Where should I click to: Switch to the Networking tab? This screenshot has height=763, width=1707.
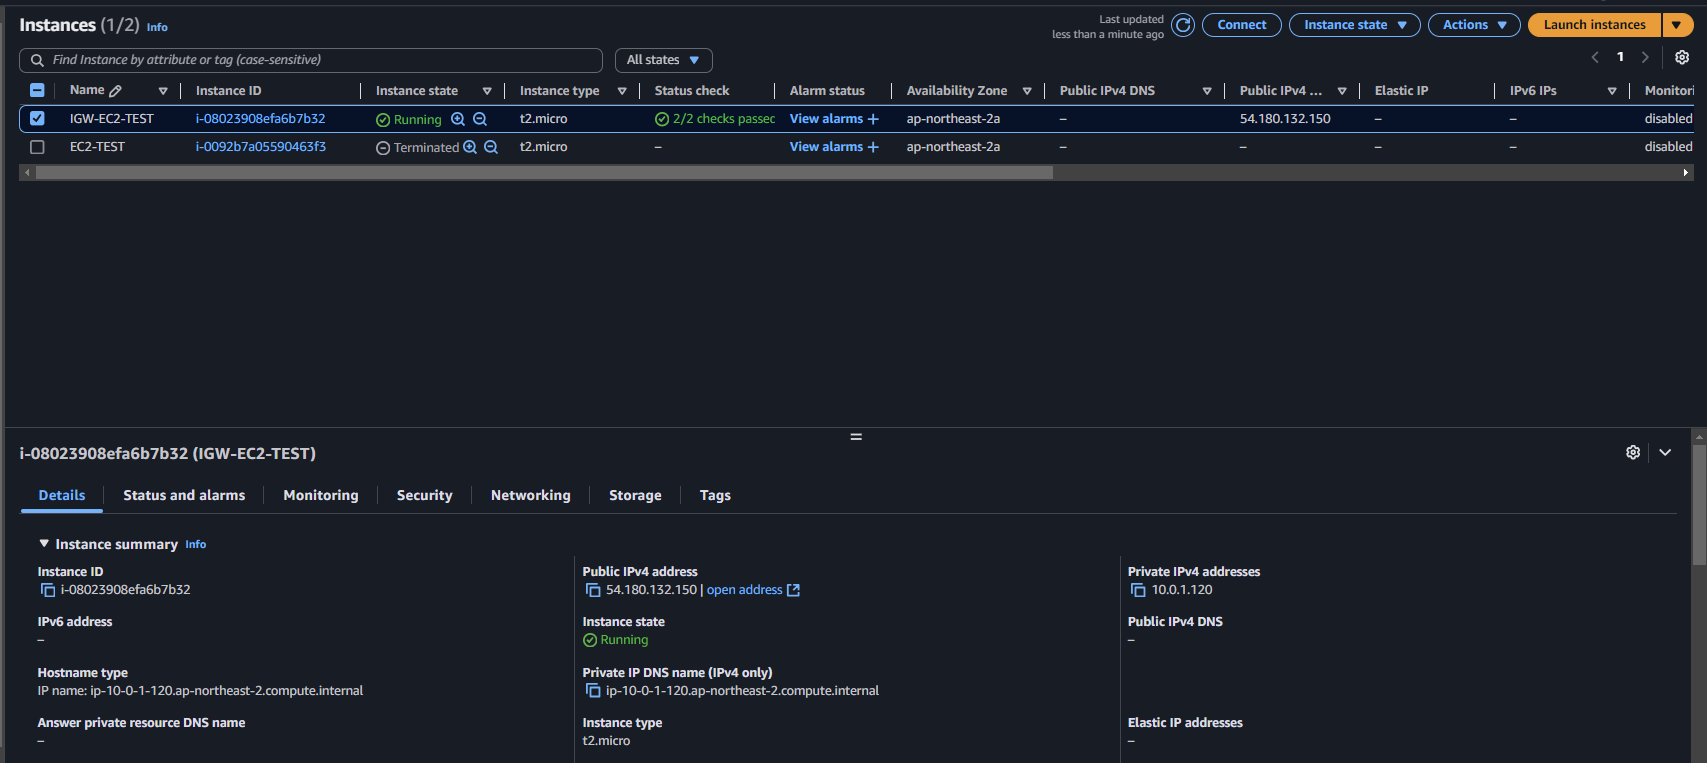click(531, 495)
